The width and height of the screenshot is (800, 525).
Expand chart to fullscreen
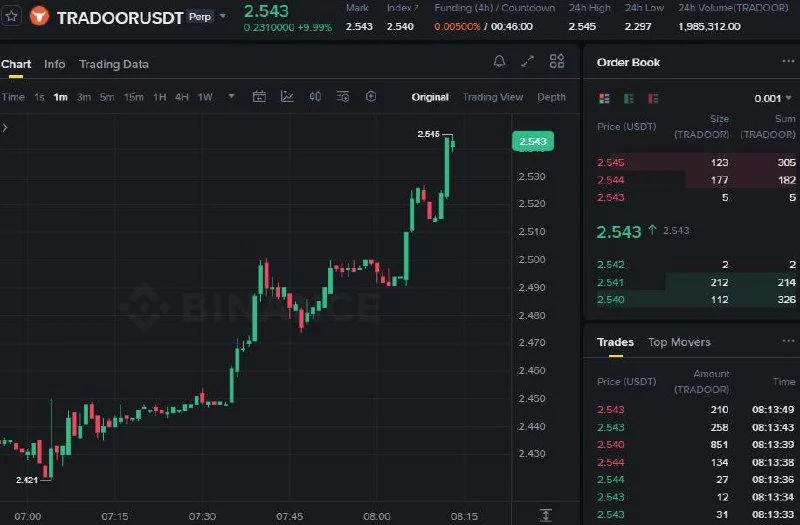[x=528, y=61]
